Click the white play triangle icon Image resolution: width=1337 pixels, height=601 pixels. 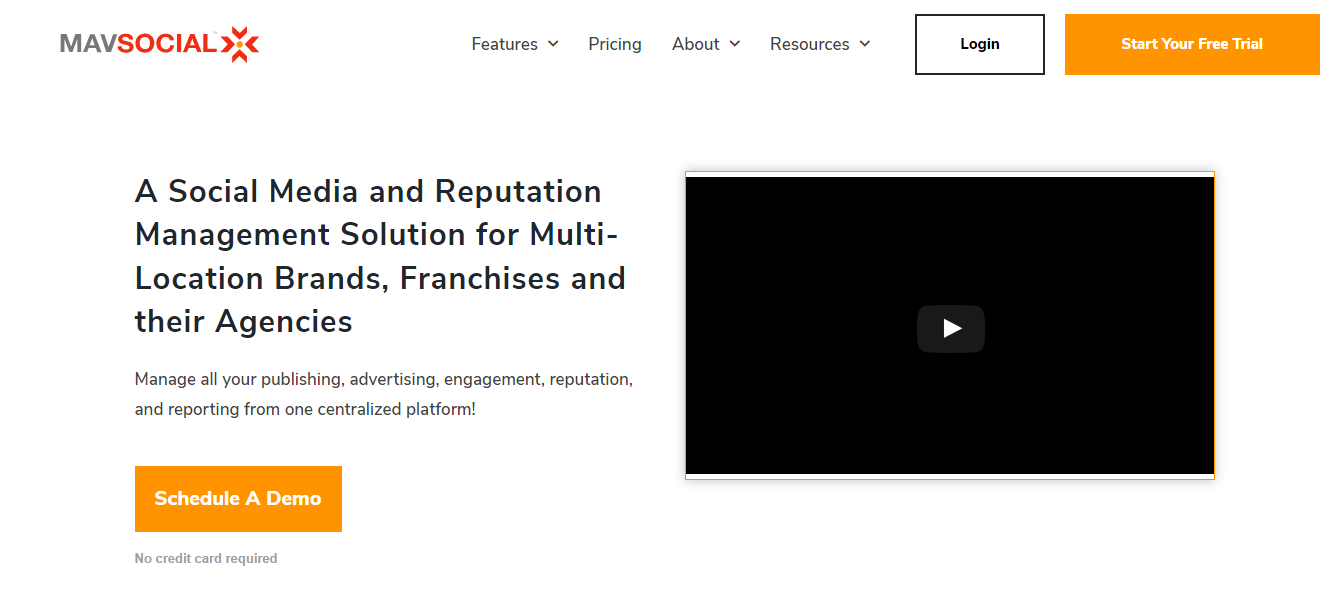952,328
